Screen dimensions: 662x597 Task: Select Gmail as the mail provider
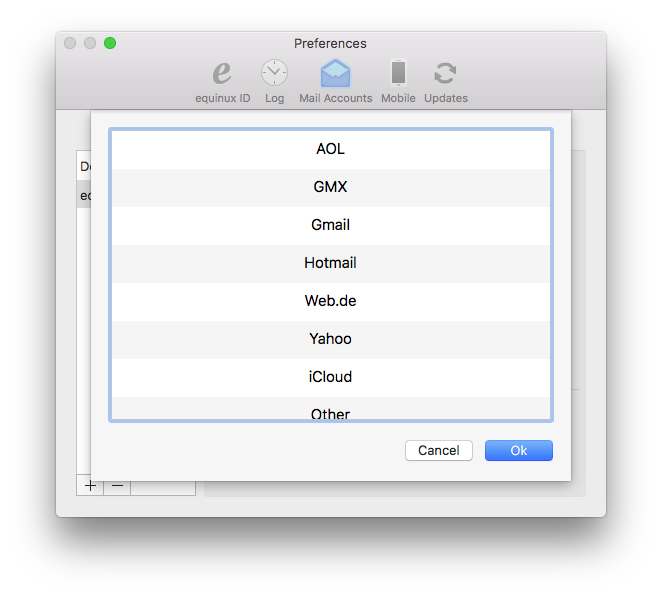coord(331,225)
